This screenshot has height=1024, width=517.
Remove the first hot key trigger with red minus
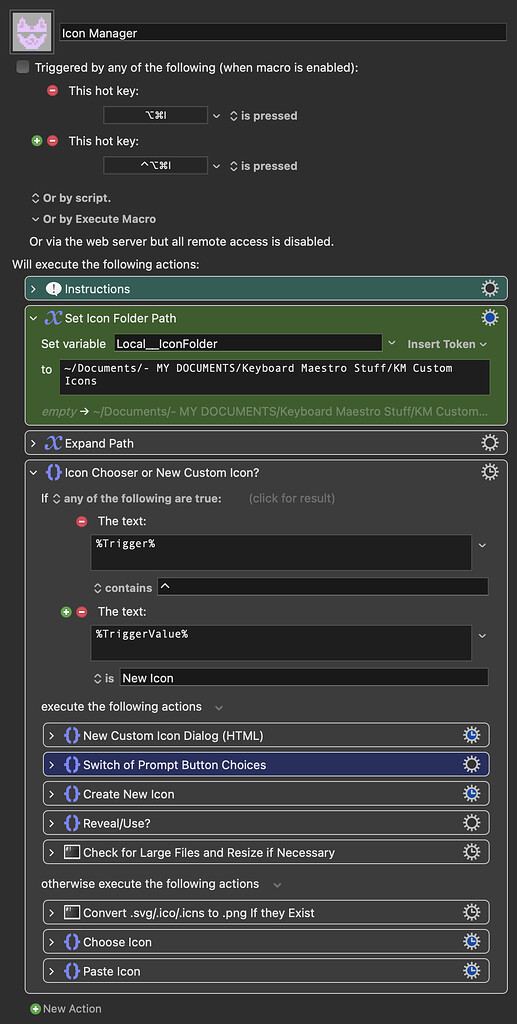pos(53,91)
